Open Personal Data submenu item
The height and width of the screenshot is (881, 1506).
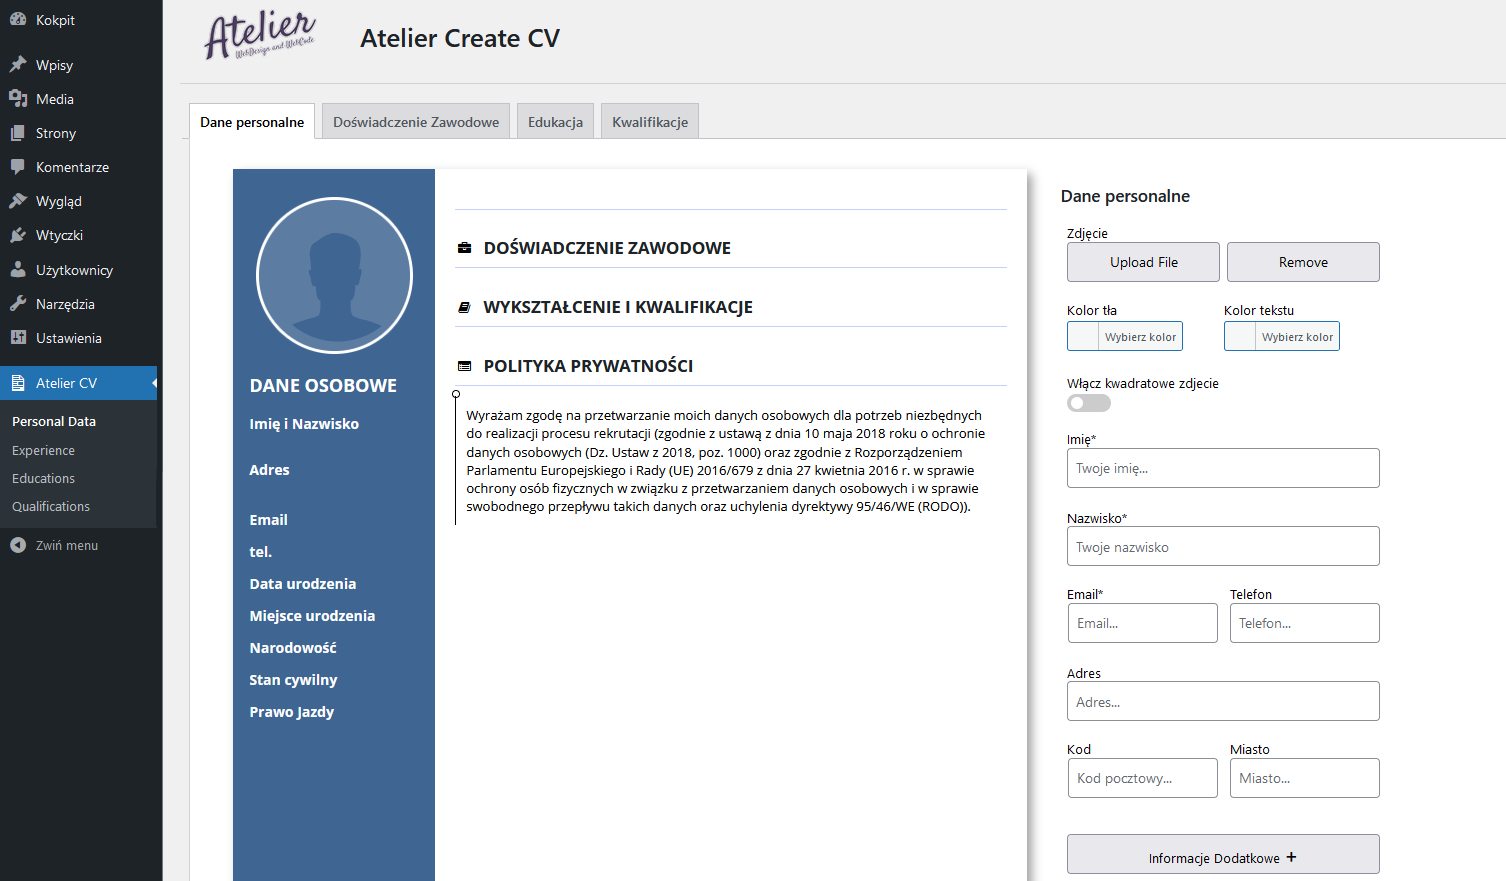[54, 421]
